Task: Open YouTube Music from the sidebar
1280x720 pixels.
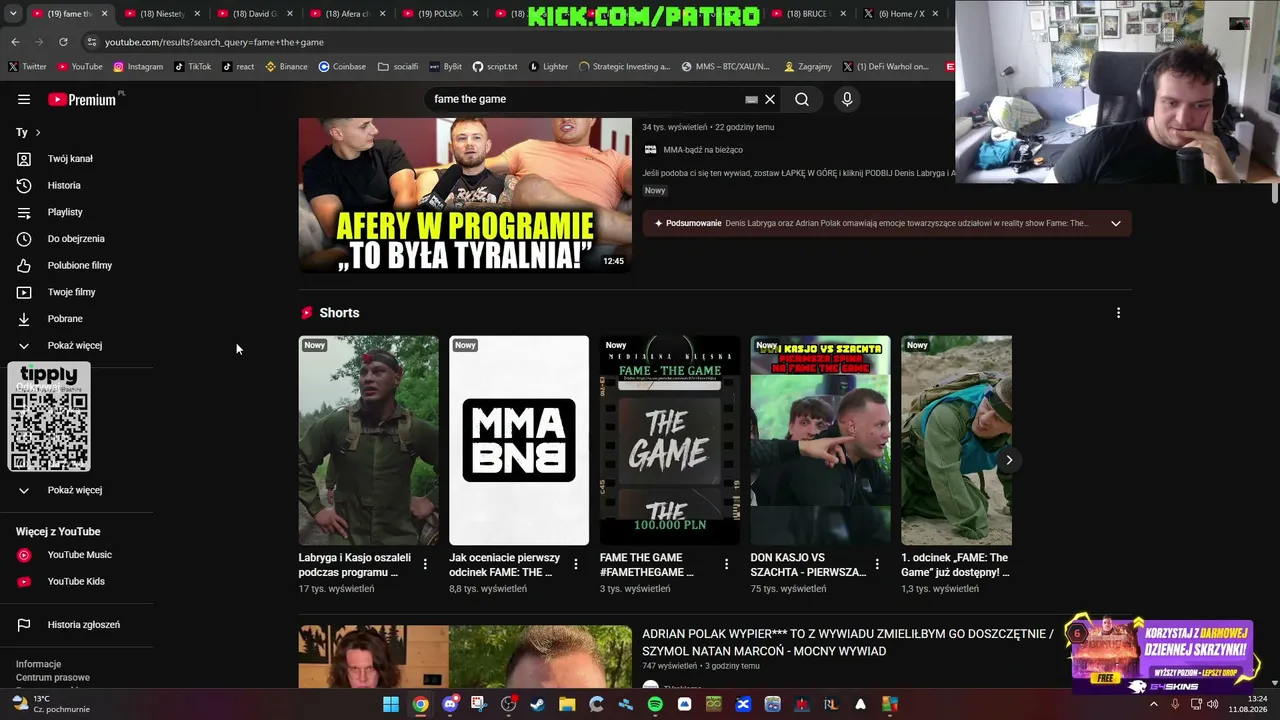Action: coord(79,555)
